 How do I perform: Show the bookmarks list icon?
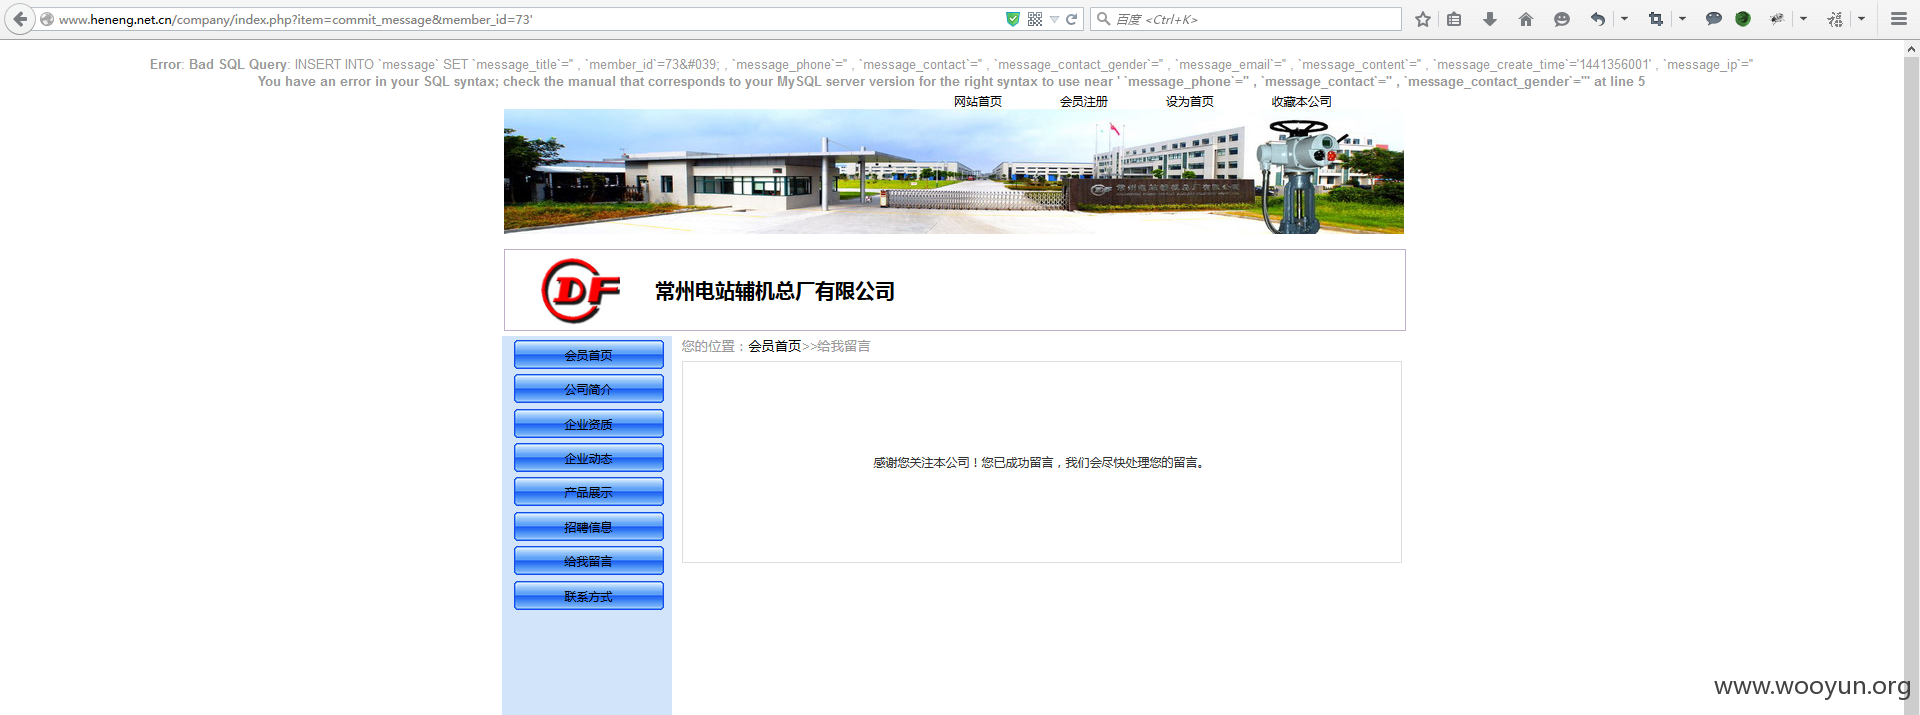click(1454, 19)
